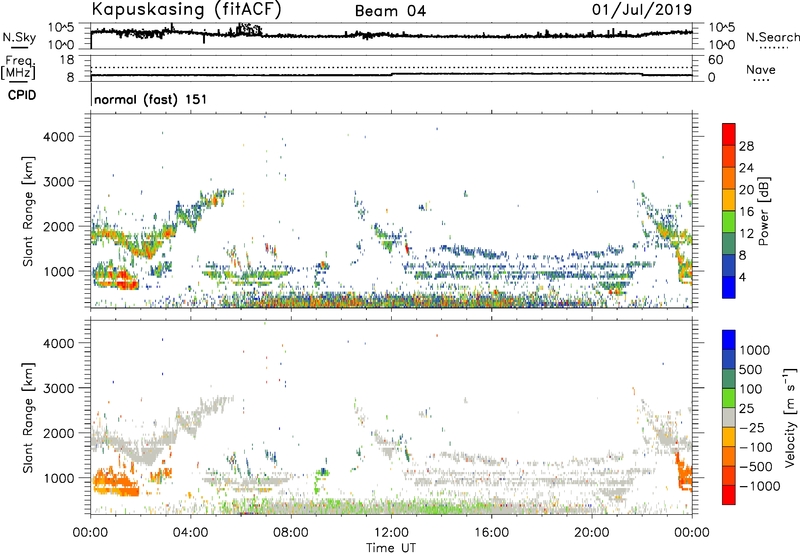Viewport: 800px width, 554px height.
Task: Select the Beam 04 label
Action: (x=390, y=11)
